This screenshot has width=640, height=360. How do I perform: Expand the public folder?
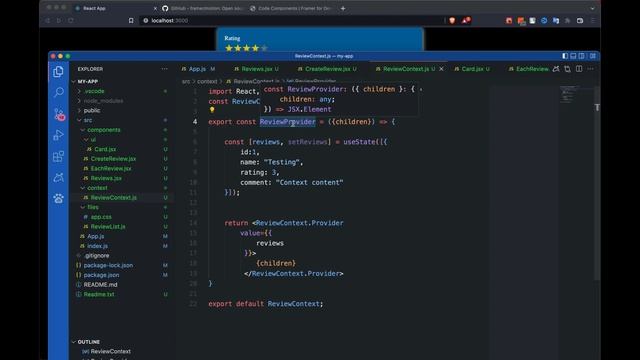click(x=91, y=110)
